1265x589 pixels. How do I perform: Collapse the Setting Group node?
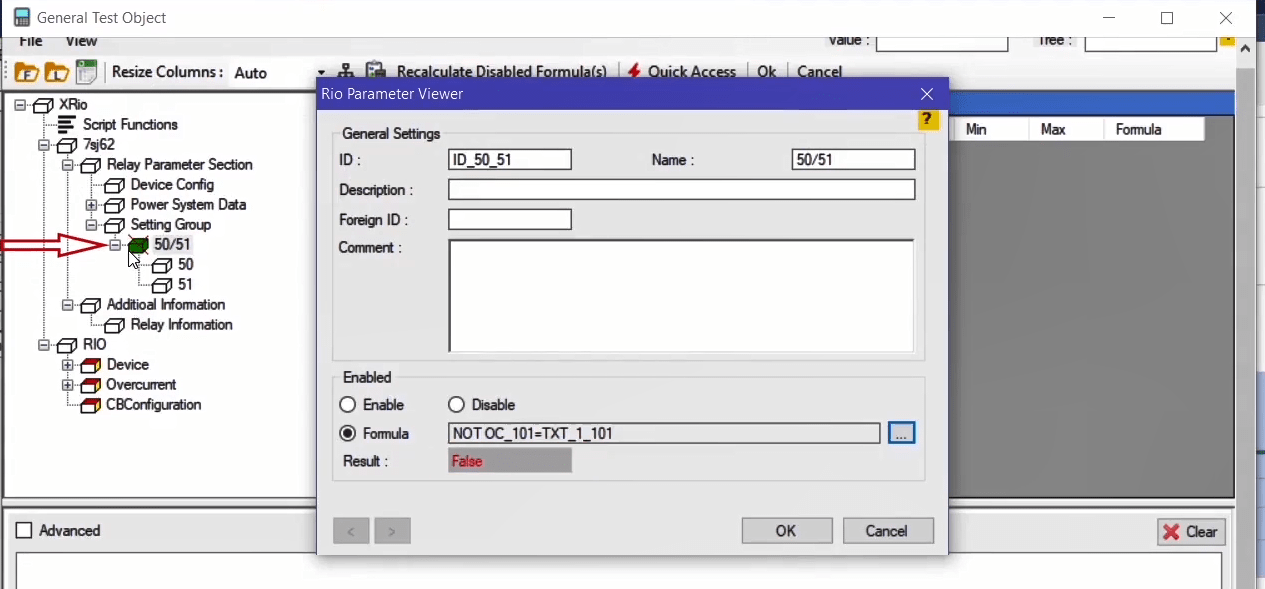coord(91,225)
